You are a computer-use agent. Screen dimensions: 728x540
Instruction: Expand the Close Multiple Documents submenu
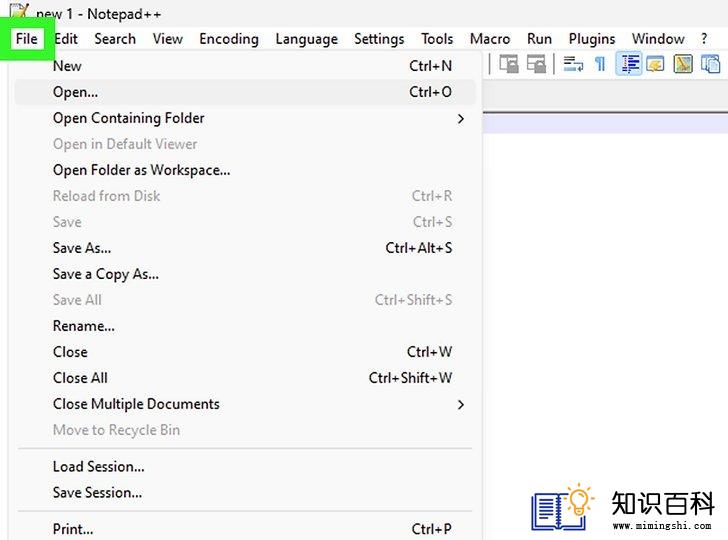coord(245,404)
